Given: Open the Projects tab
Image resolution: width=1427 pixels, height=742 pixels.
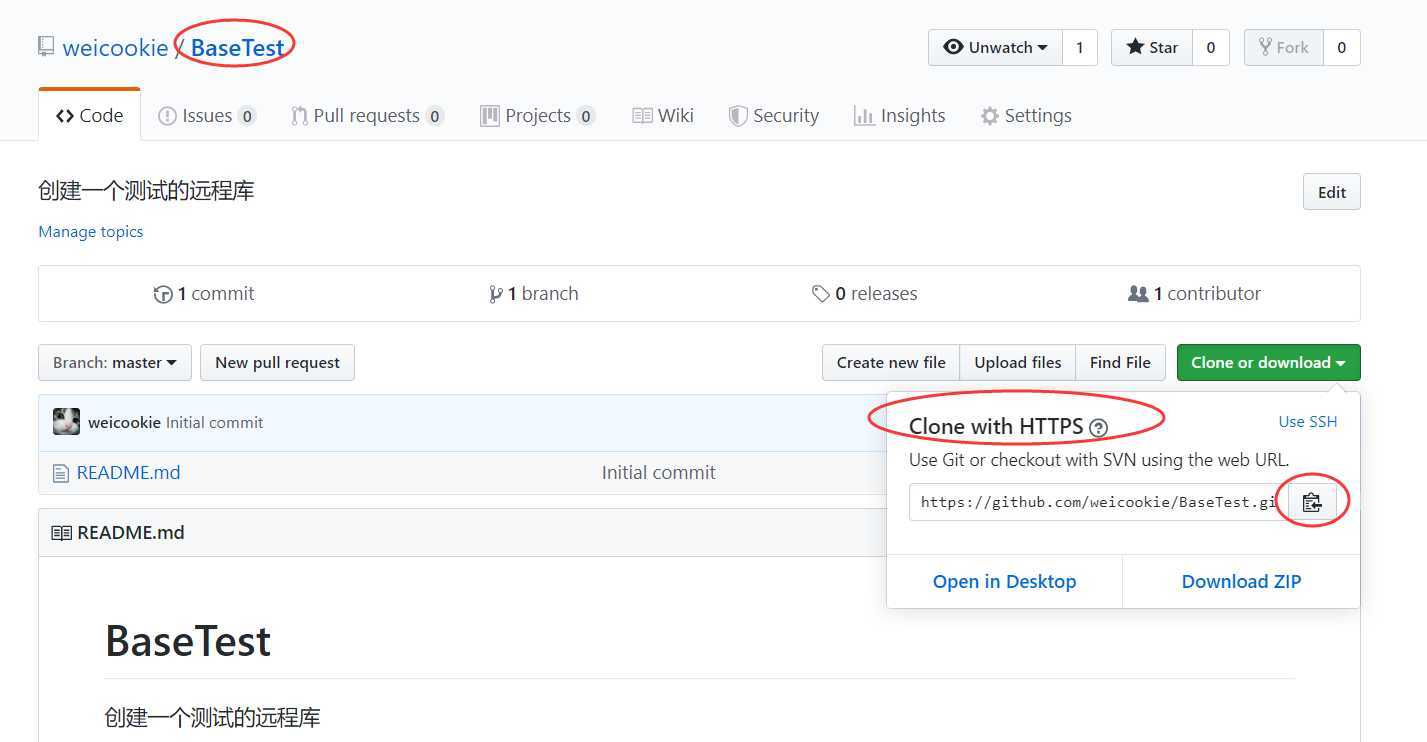Looking at the screenshot, I should click(x=538, y=115).
